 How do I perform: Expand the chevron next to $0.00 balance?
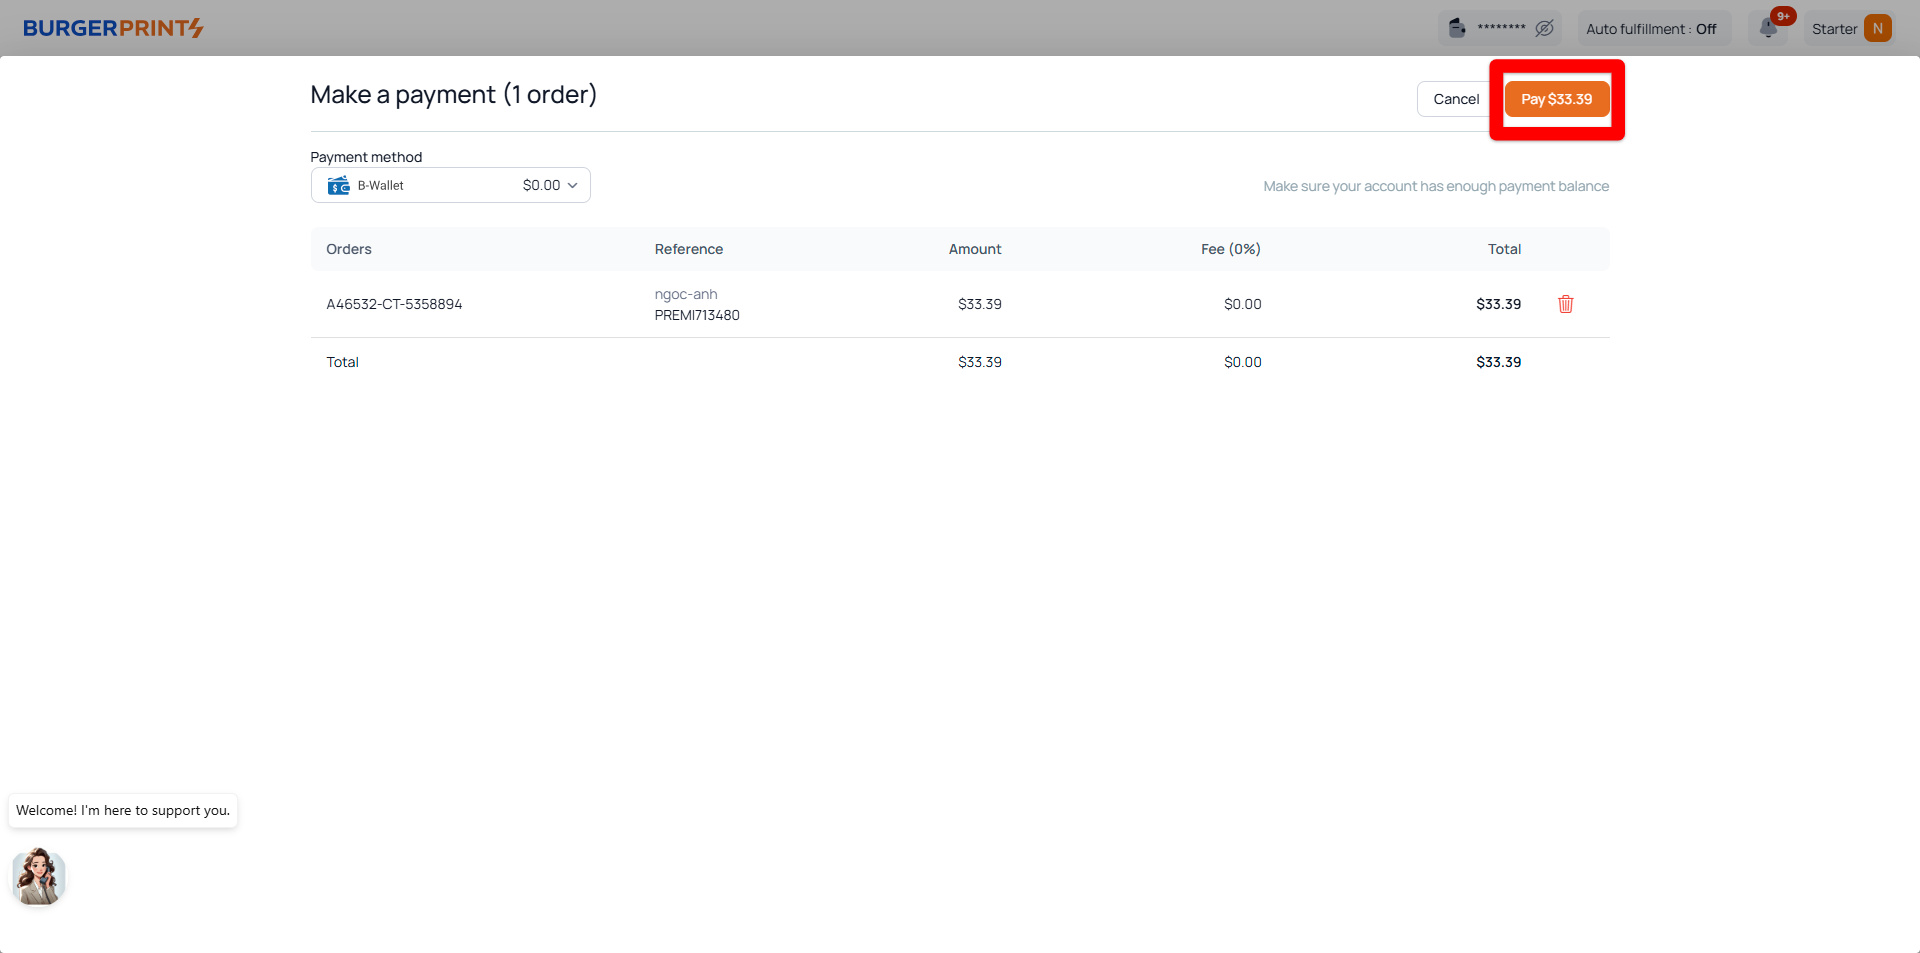point(573,185)
